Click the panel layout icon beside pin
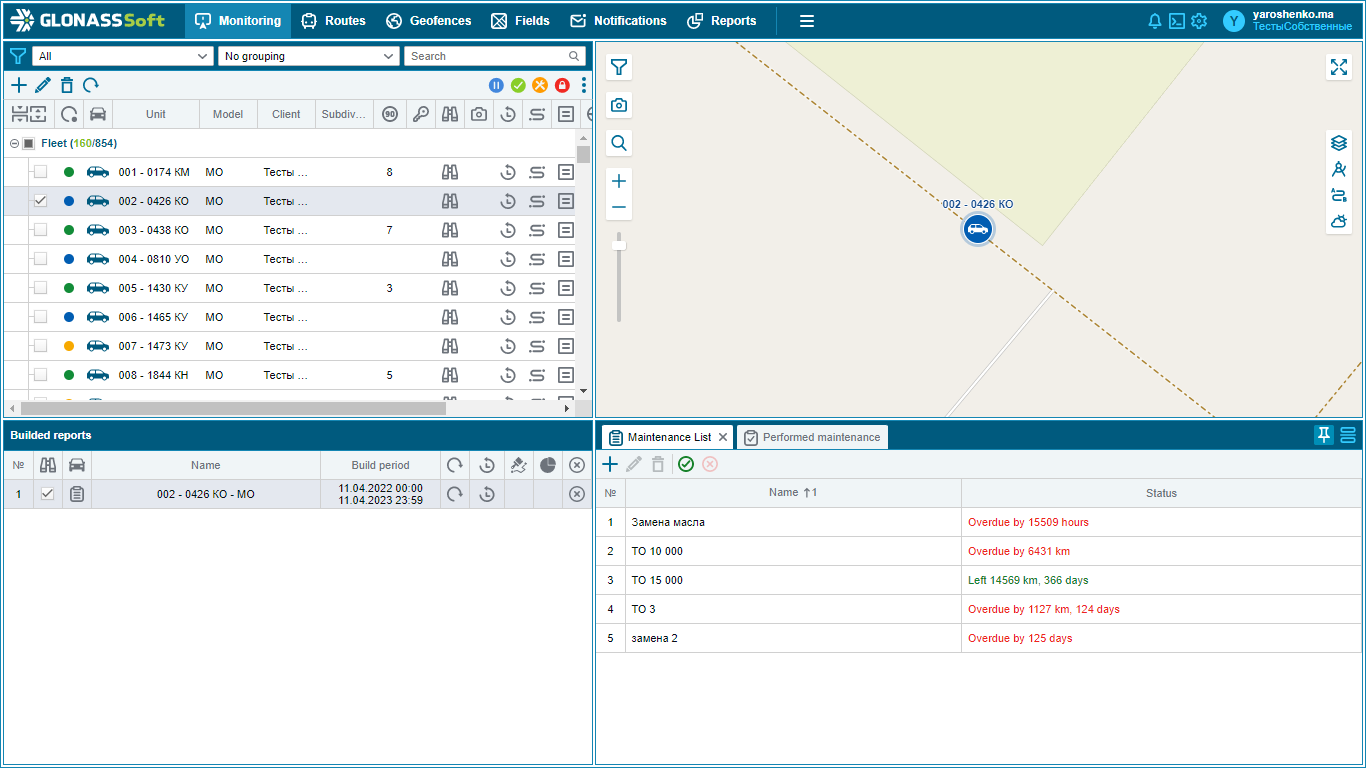Viewport: 1366px width, 768px height. click(1348, 435)
